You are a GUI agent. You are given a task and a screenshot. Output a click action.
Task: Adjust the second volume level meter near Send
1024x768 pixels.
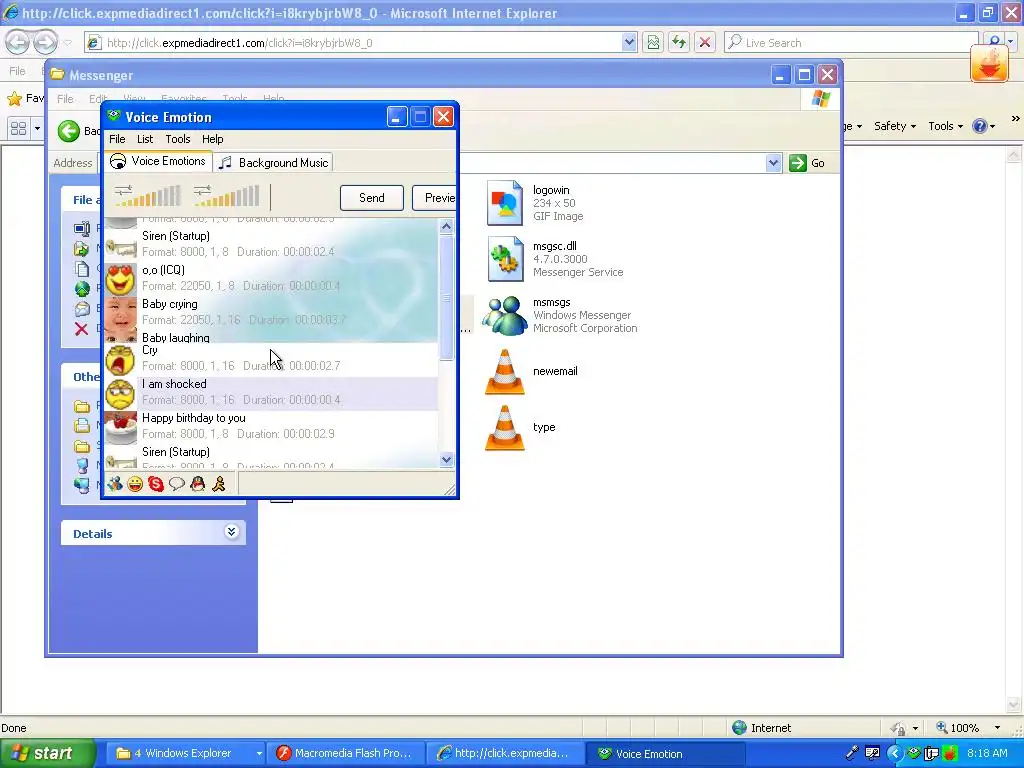pos(227,196)
